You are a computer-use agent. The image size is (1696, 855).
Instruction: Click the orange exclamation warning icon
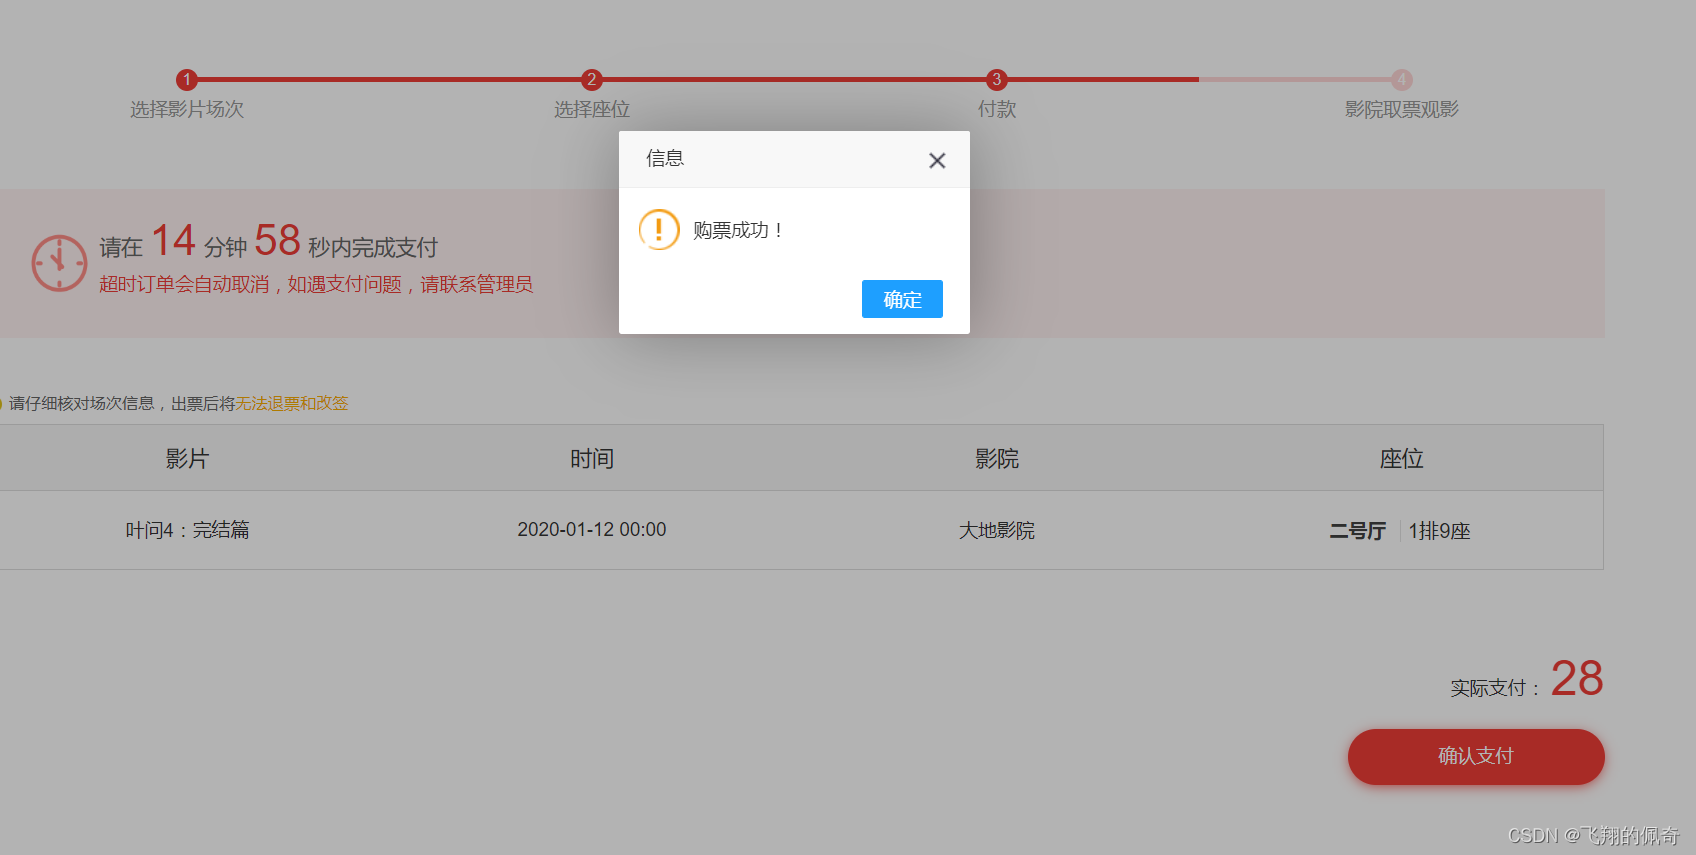[659, 230]
